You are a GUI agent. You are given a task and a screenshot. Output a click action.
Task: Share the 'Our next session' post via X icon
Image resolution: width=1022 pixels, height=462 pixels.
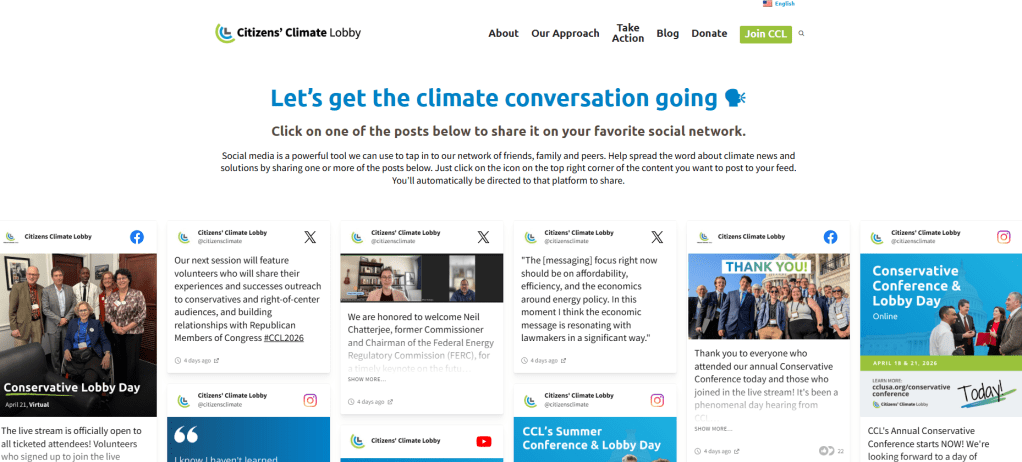[310, 237]
